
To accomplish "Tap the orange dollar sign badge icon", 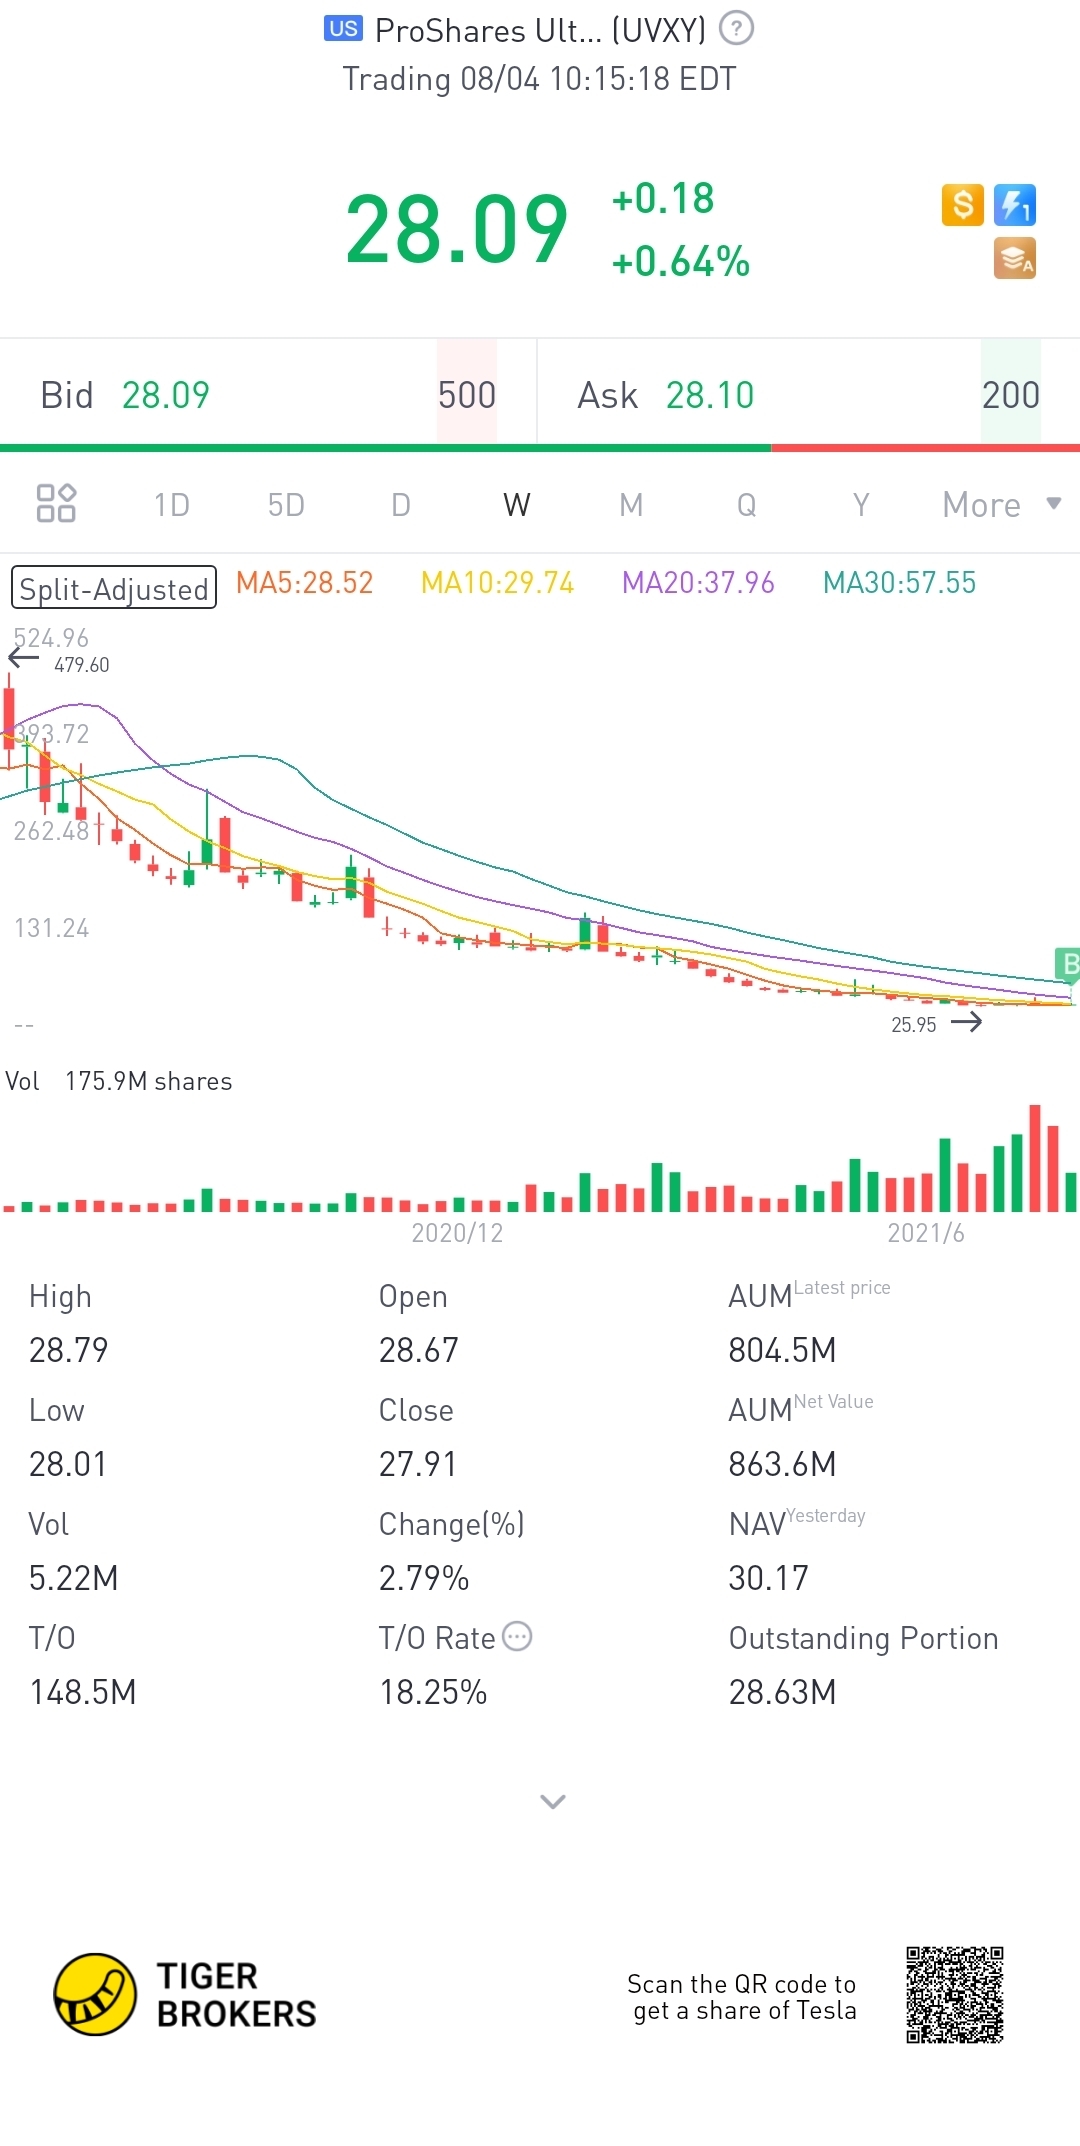I will click(x=963, y=205).
